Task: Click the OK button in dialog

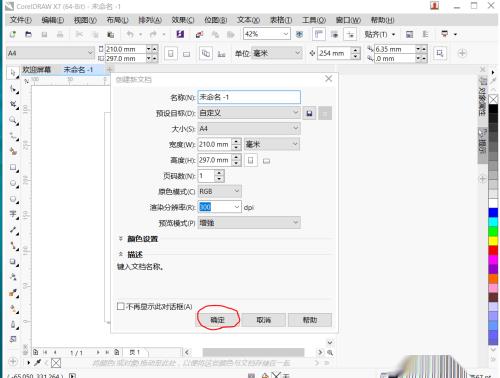Action: [x=217, y=320]
